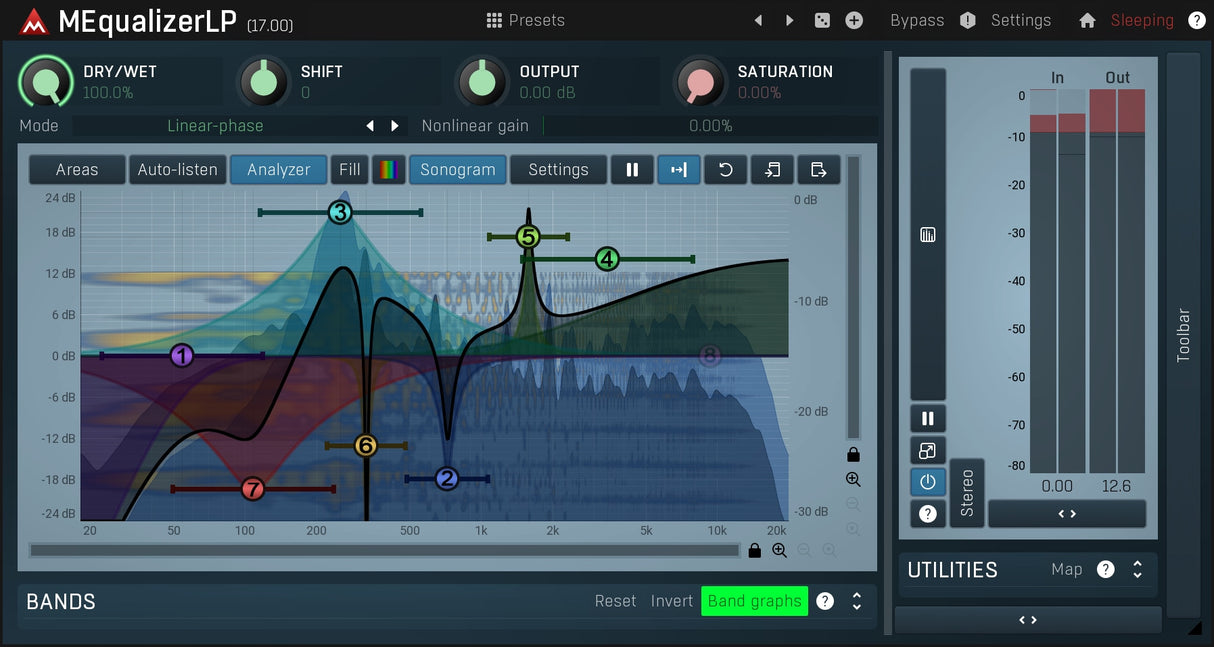This screenshot has width=1214, height=647.
Task: Toggle the Sonogram display
Action: (457, 170)
